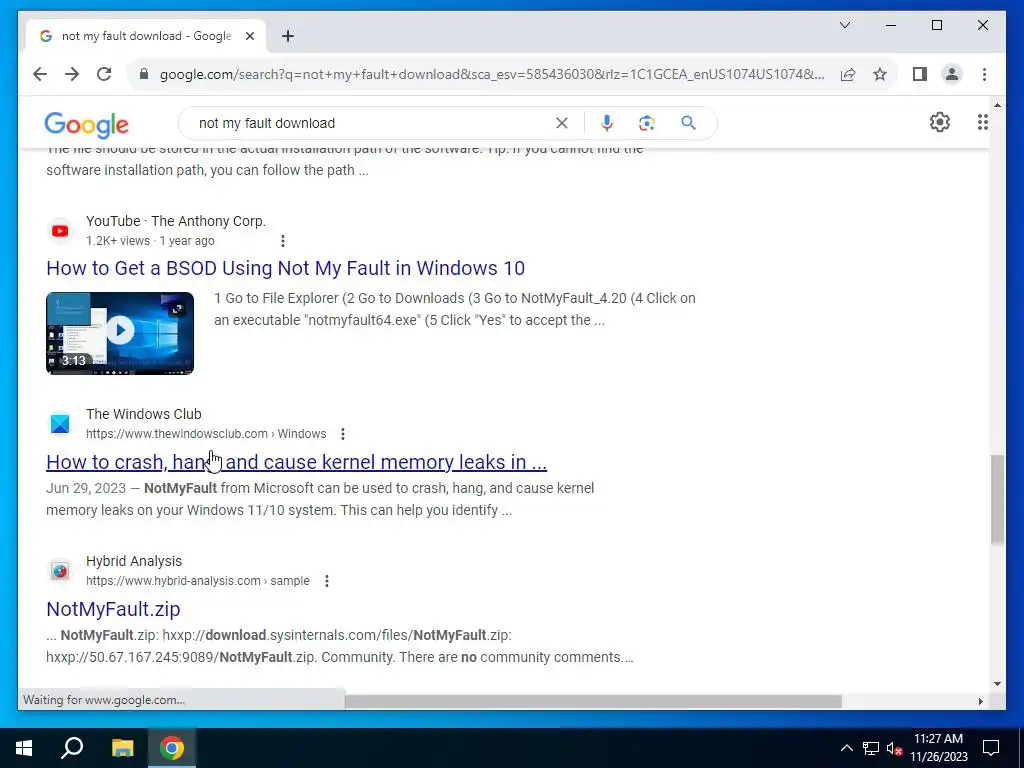Viewport: 1024px width, 768px height.
Task: Close the 'not my fault download' tab
Action: (x=249, y=36)
